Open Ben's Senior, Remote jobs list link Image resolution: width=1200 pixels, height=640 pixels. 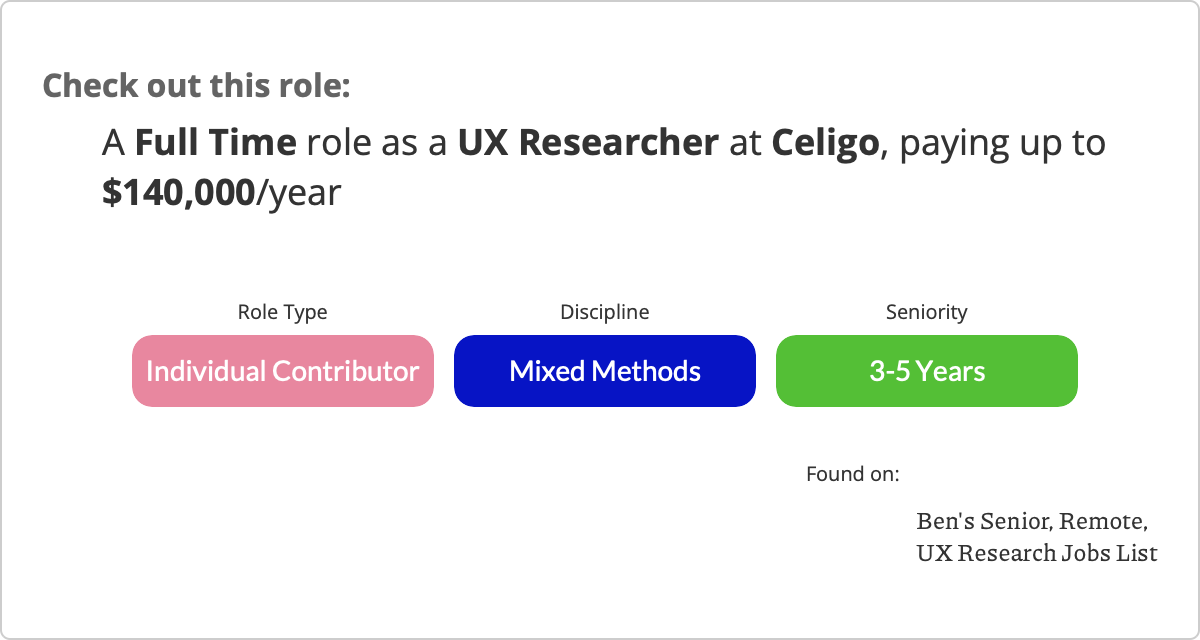(1031, 522)
